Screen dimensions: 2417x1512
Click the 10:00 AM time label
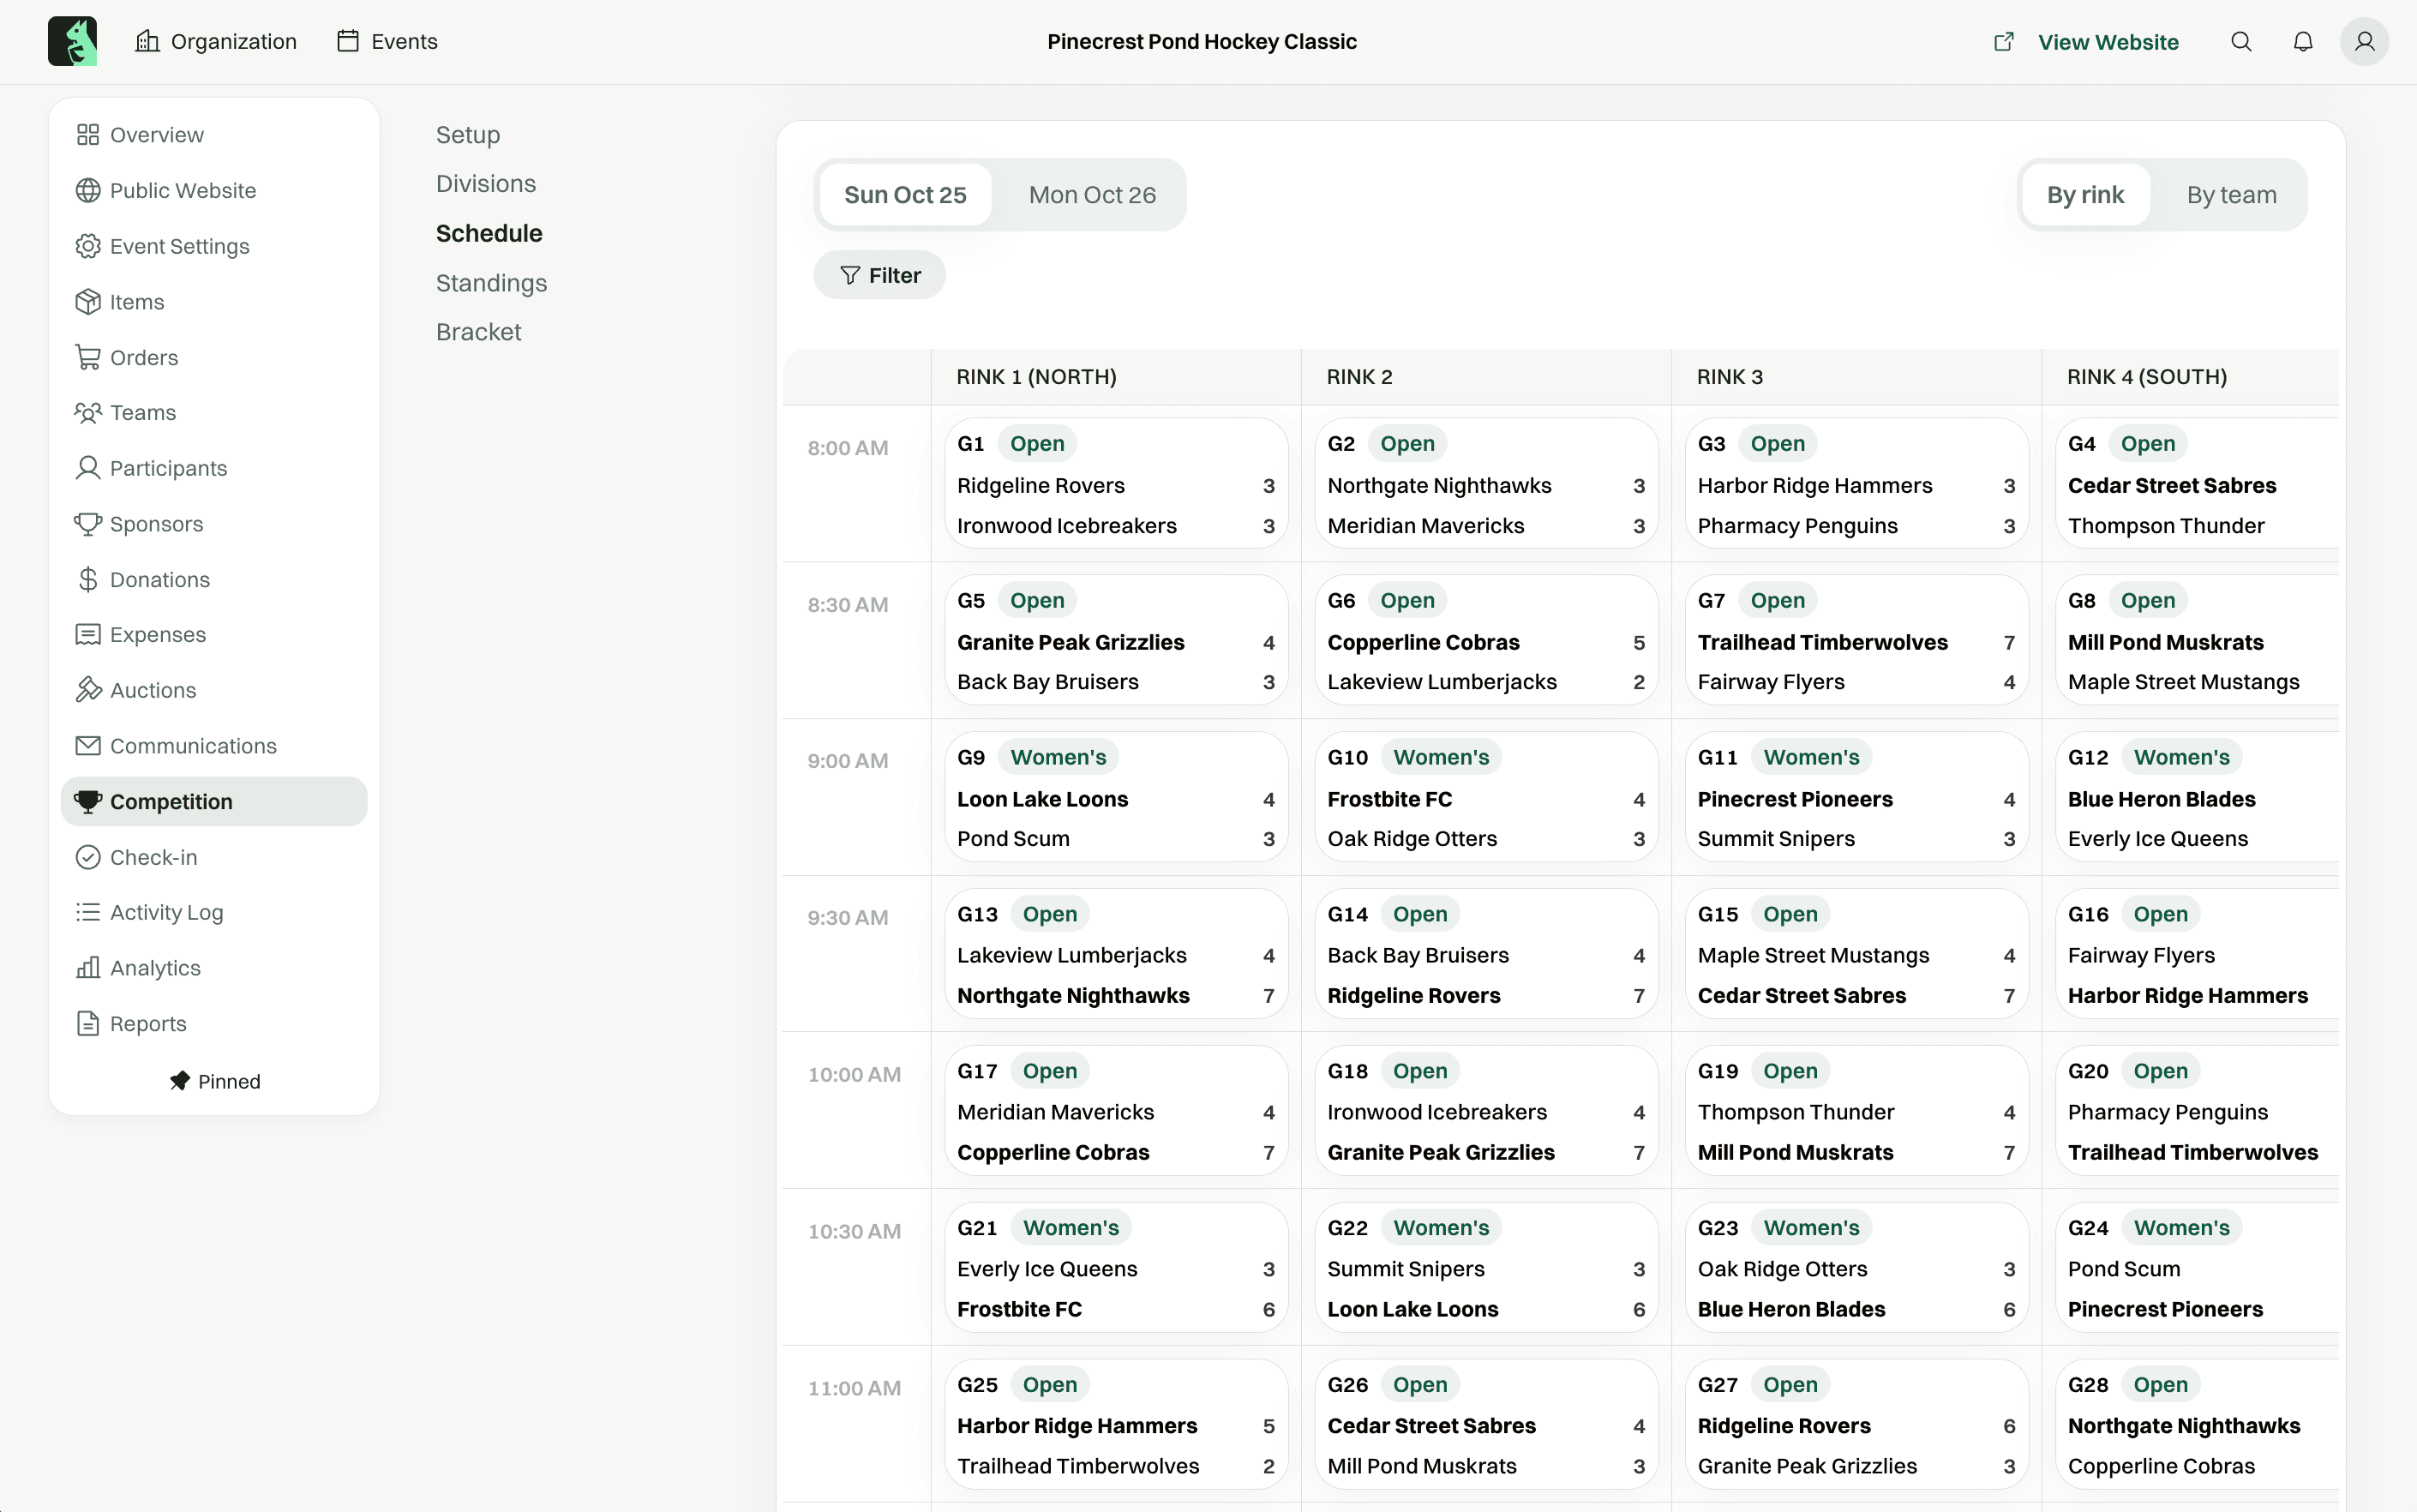coord(854,1074)
